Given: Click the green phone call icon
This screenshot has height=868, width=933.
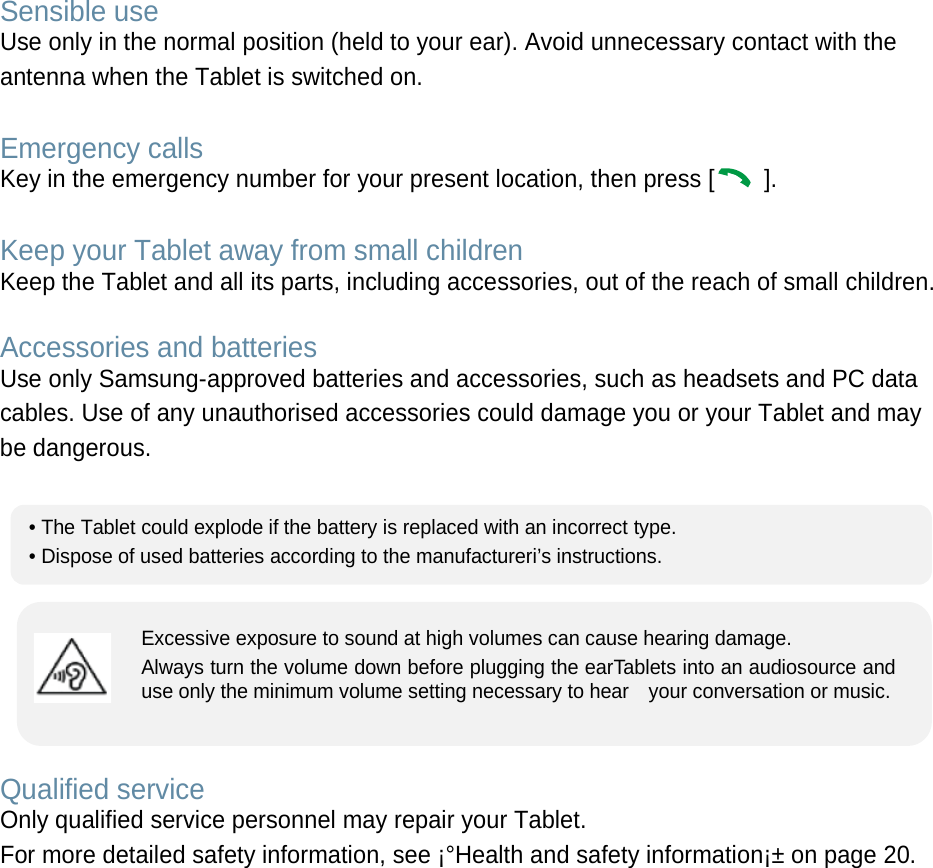Looking at the screenshot, I should coord(734,179).
